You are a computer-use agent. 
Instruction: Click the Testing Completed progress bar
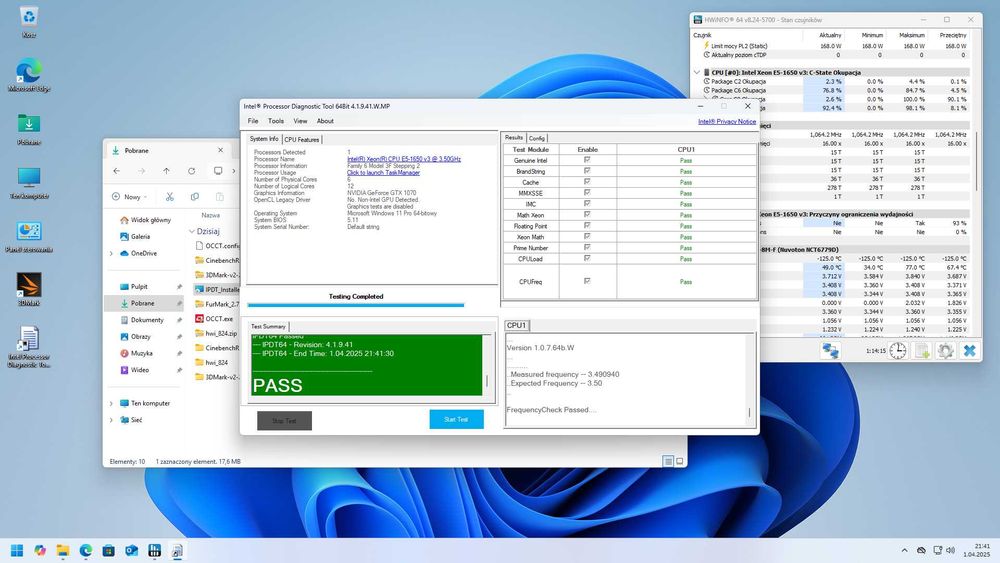tap(356, 305)
